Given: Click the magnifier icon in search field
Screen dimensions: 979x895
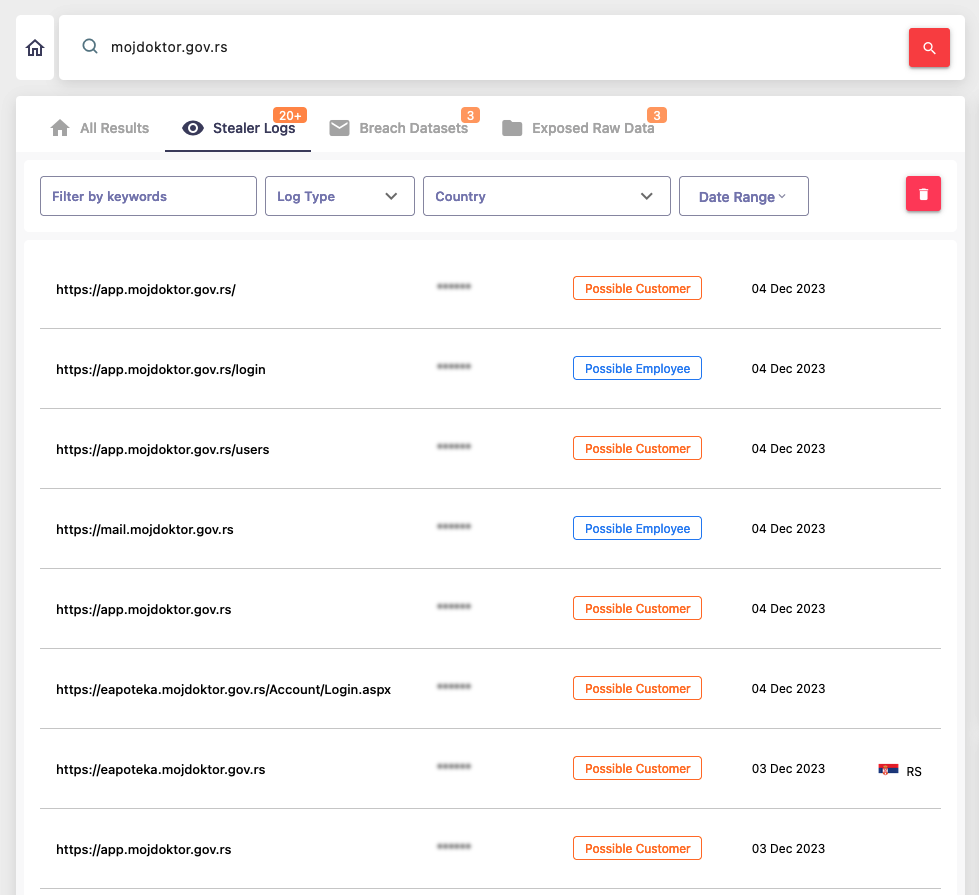Looking at the screenshot, I should coord(90,46).
